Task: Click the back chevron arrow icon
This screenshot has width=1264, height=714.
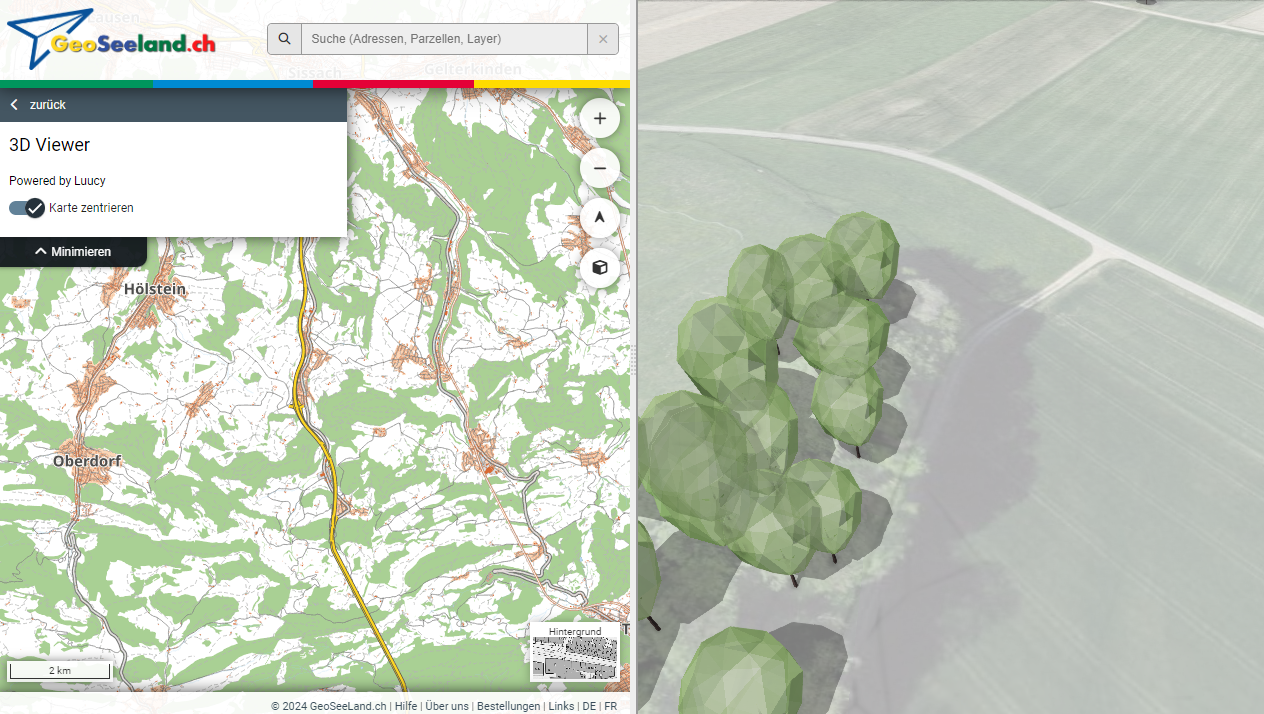Action: tap(15, 105)
